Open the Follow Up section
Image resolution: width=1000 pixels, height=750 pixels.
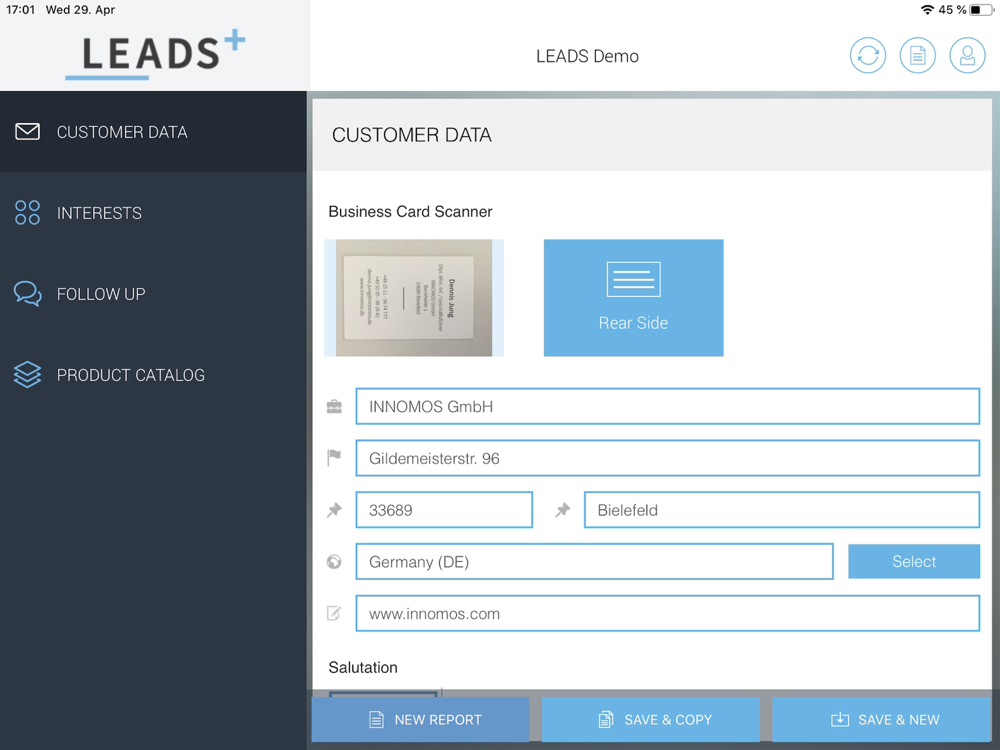click(x=153, y=293)
